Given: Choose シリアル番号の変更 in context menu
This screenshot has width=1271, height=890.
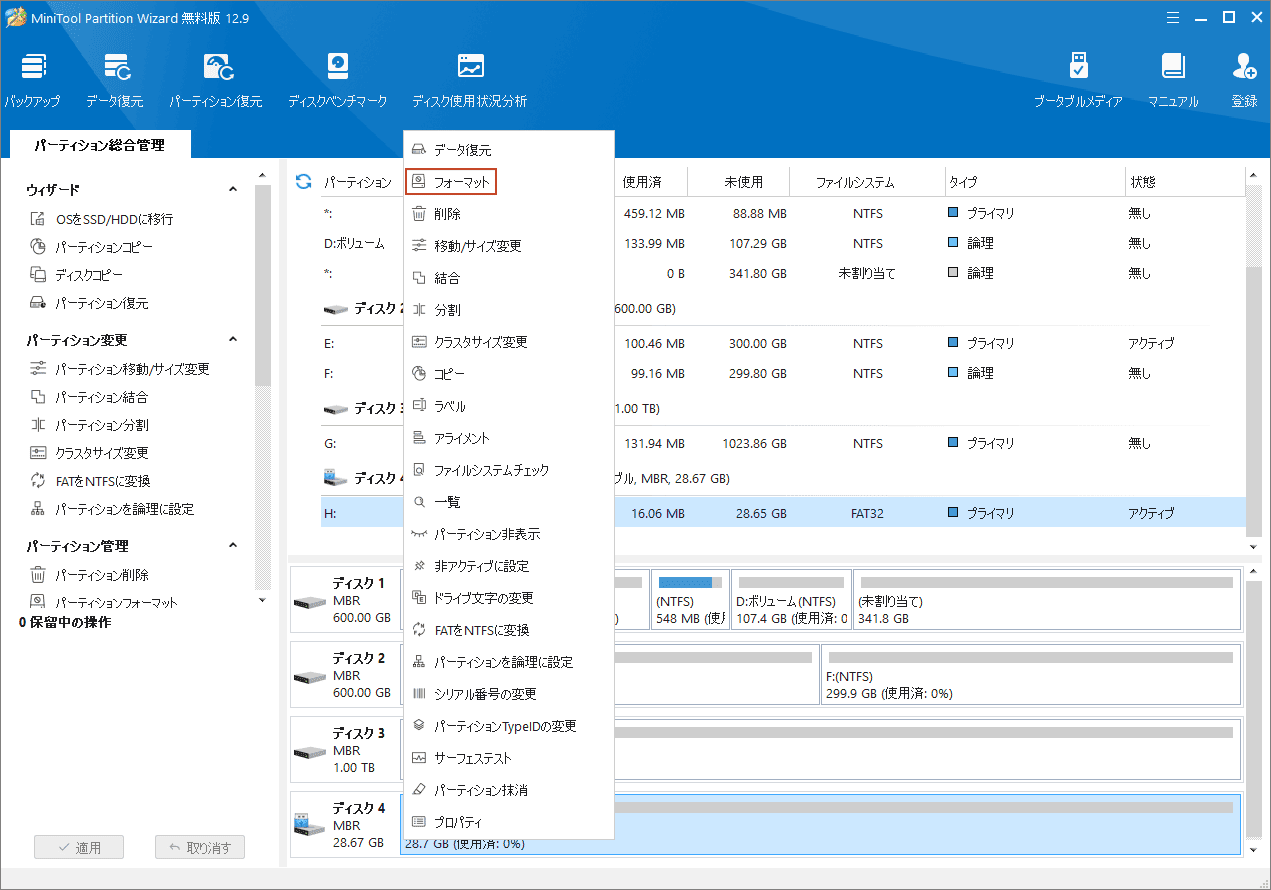Looking at the screenshot, I should 509,694.
